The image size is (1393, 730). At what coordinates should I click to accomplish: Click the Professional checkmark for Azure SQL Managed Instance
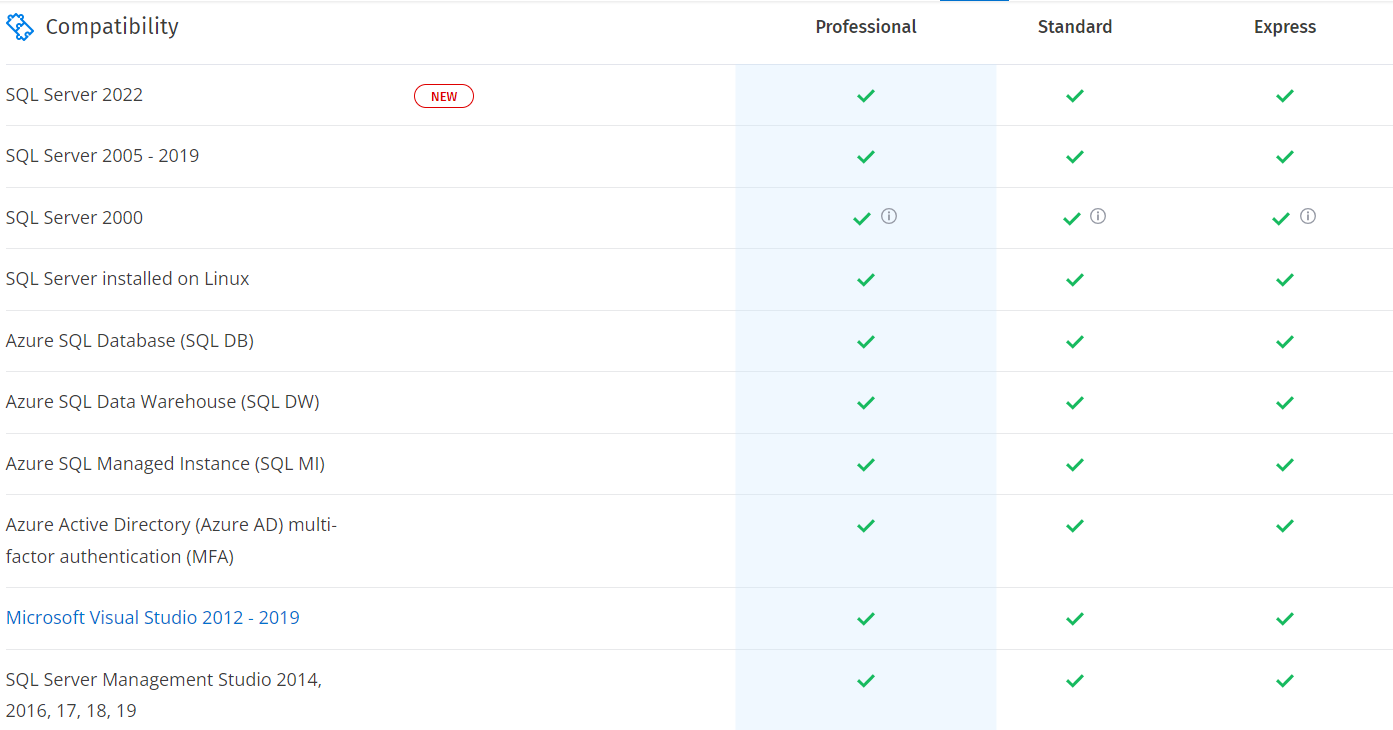866,465
